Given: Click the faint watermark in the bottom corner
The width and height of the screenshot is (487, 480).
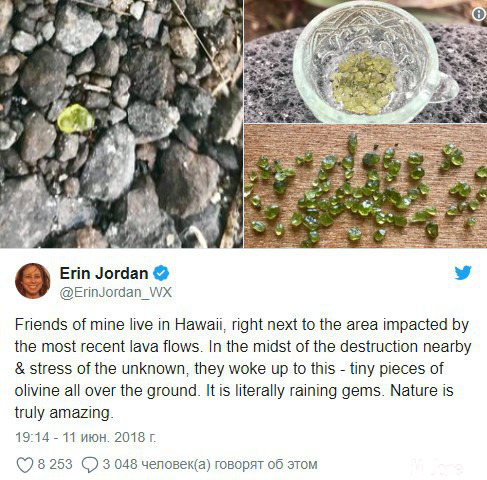Looking at the screenshot, I should point(437,466).
